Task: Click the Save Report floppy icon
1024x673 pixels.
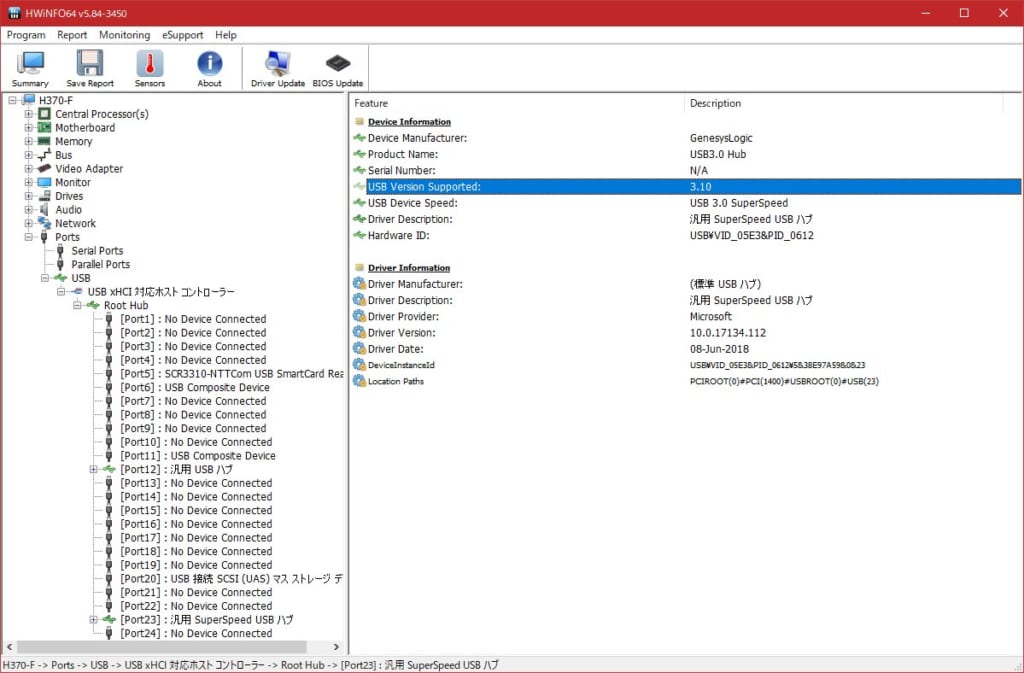Action: click(x=90, y=68)
